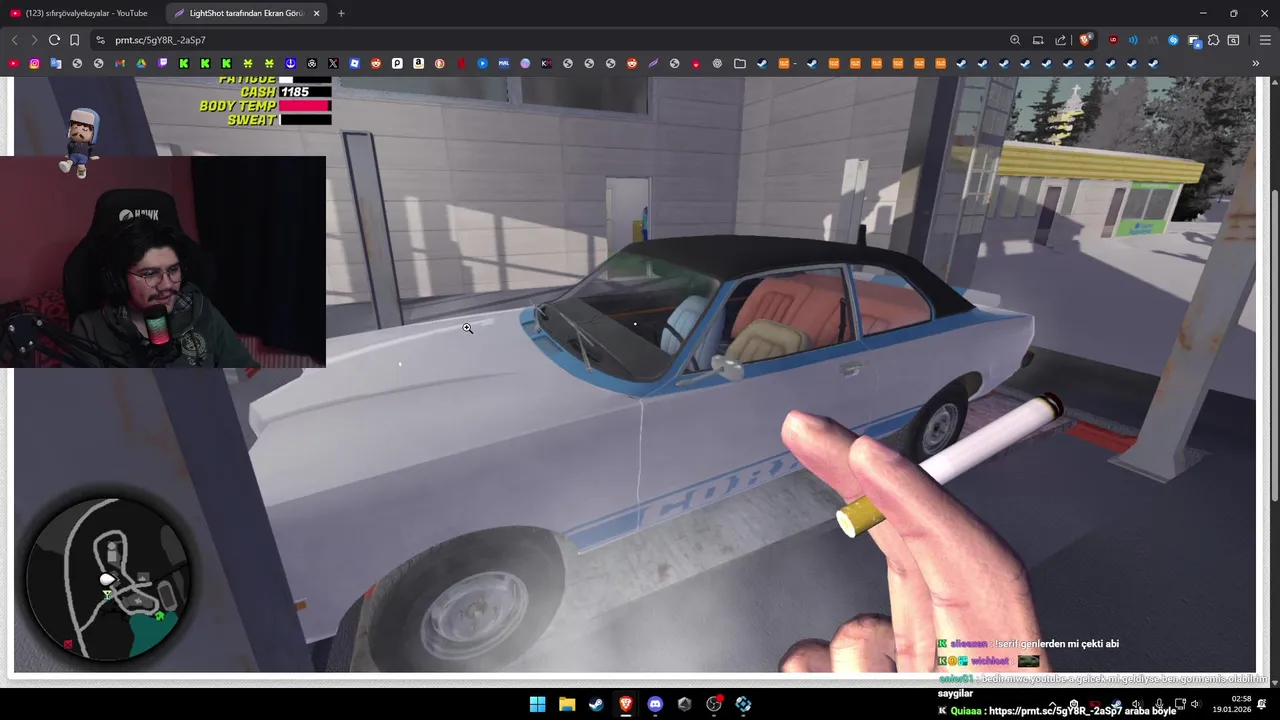Viewport: 1280px width, 720px height.
Task: Open the Amazon bookmark icon
Action: pos(418,63)
